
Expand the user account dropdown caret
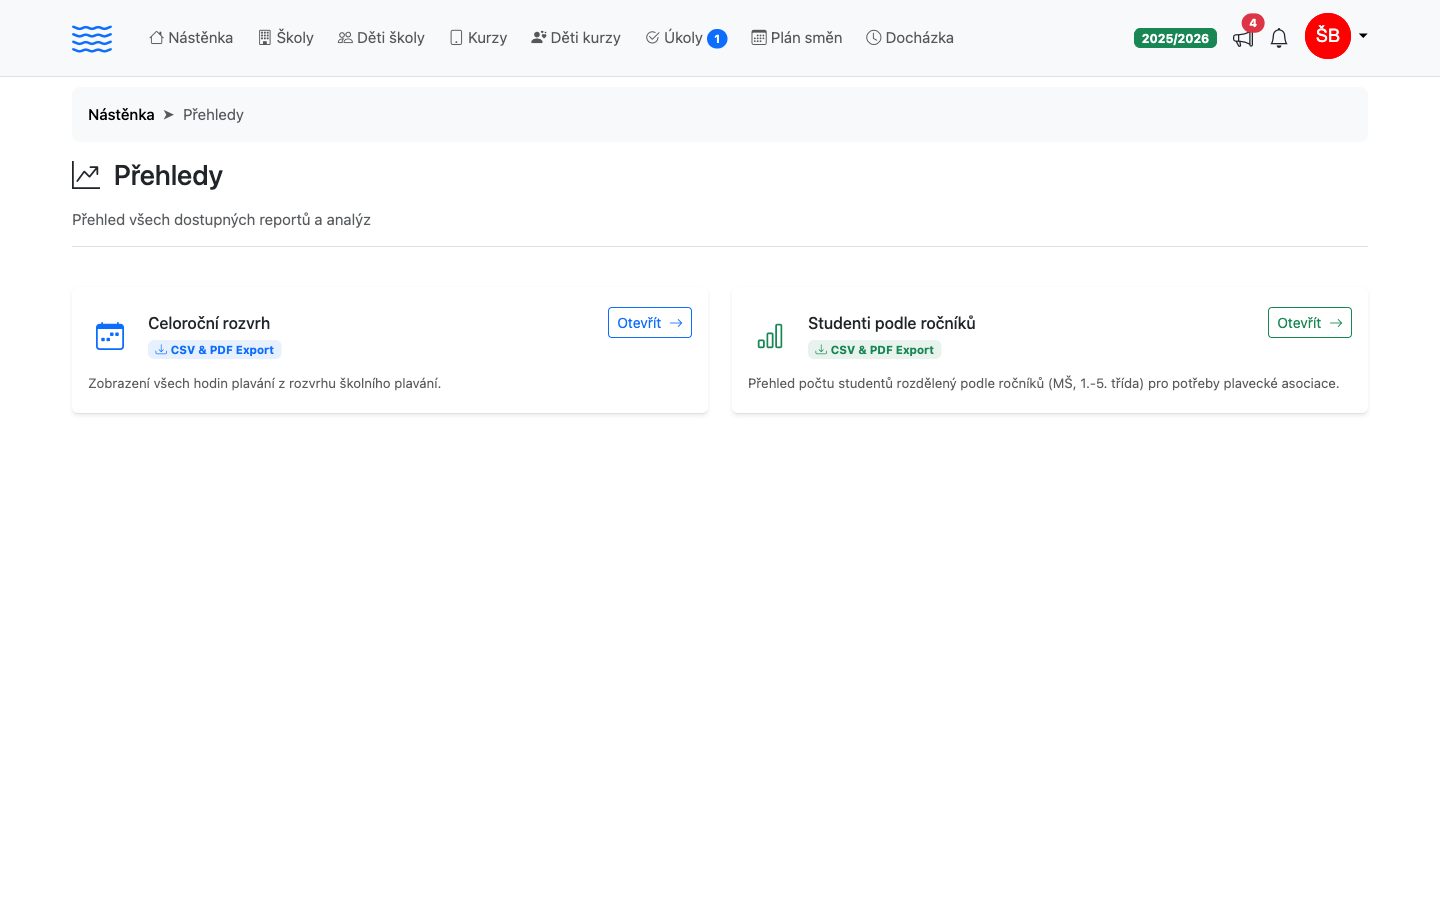1363,36
